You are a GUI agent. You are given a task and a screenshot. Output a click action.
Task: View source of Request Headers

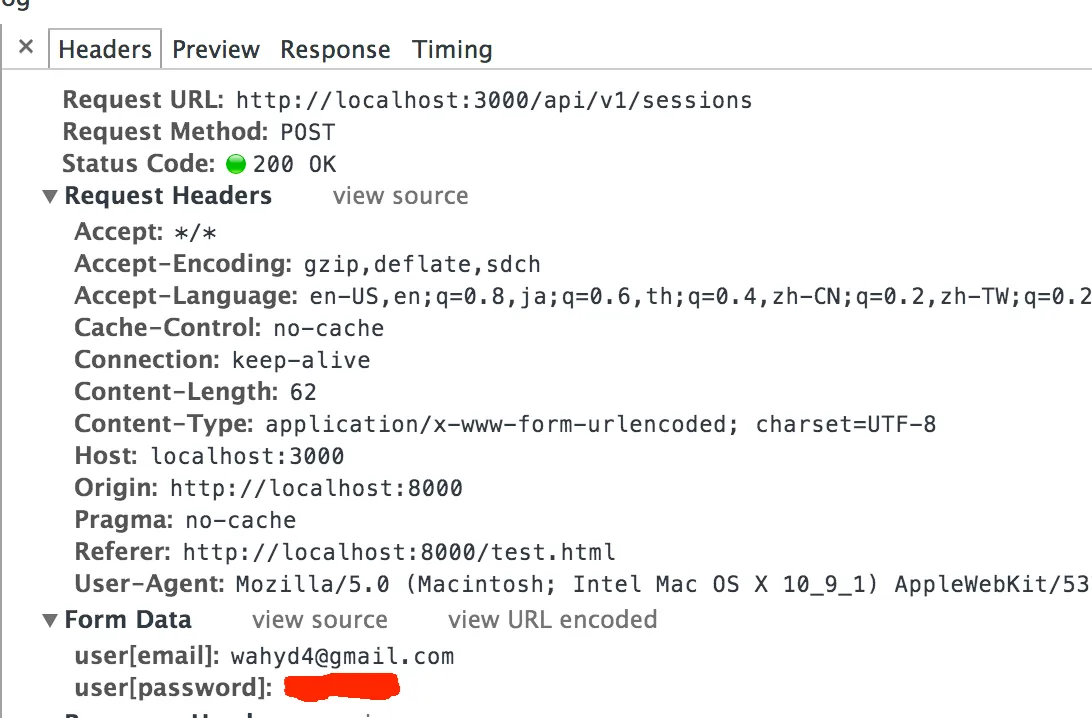(400, 196)
